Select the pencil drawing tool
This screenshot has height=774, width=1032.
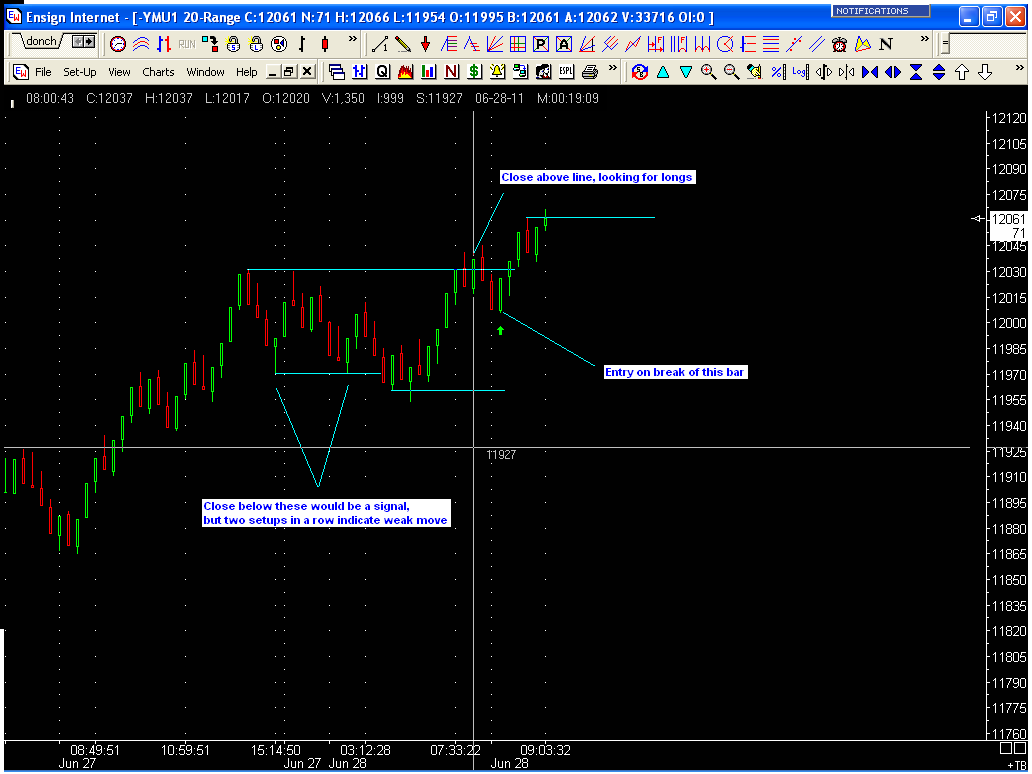(x=403, y=44)
